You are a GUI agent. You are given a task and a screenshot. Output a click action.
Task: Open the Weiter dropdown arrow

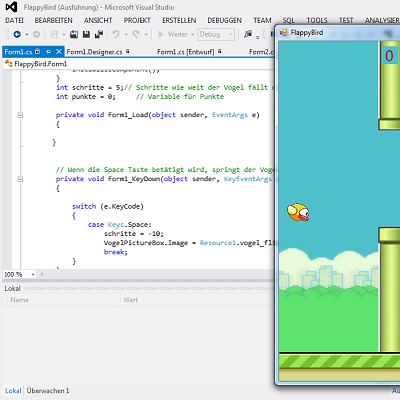[x=192, y=35]
